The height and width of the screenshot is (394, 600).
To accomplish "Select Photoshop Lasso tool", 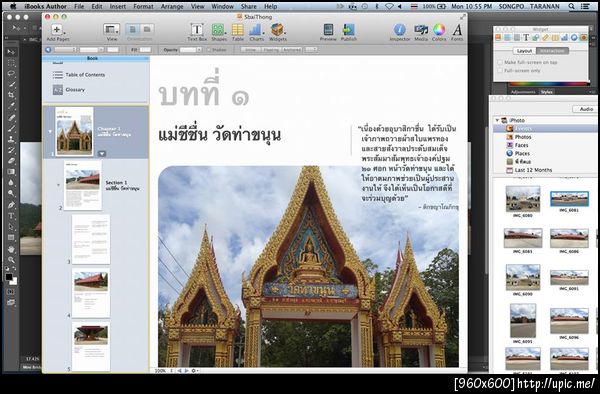I will pyautogui.click(x=11, y=73).
